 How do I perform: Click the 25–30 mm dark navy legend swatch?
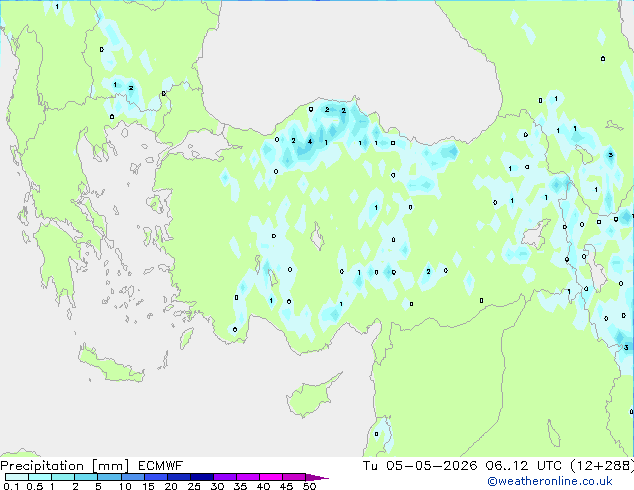pyautogui.click(x=201, y=477)
